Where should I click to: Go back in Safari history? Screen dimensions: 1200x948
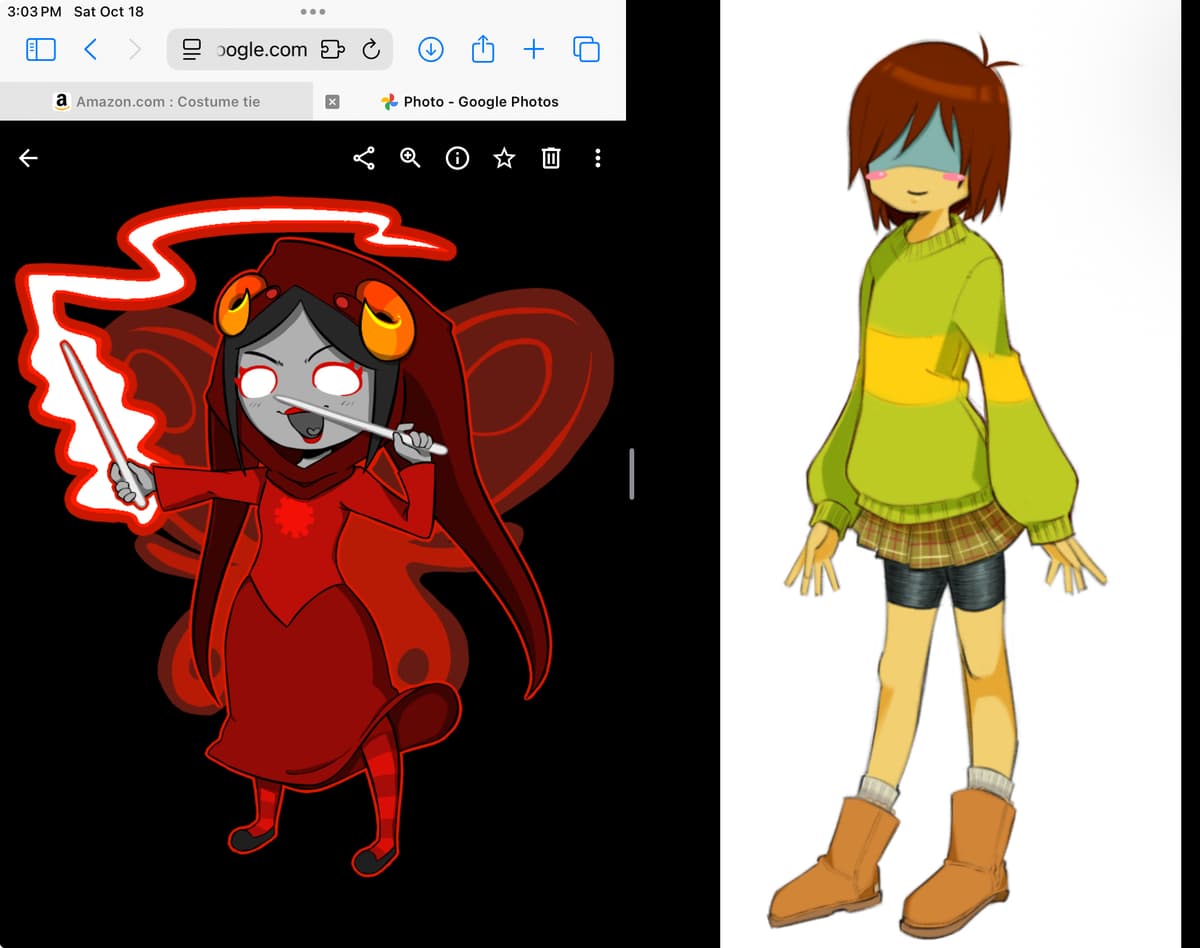[90, 49]
